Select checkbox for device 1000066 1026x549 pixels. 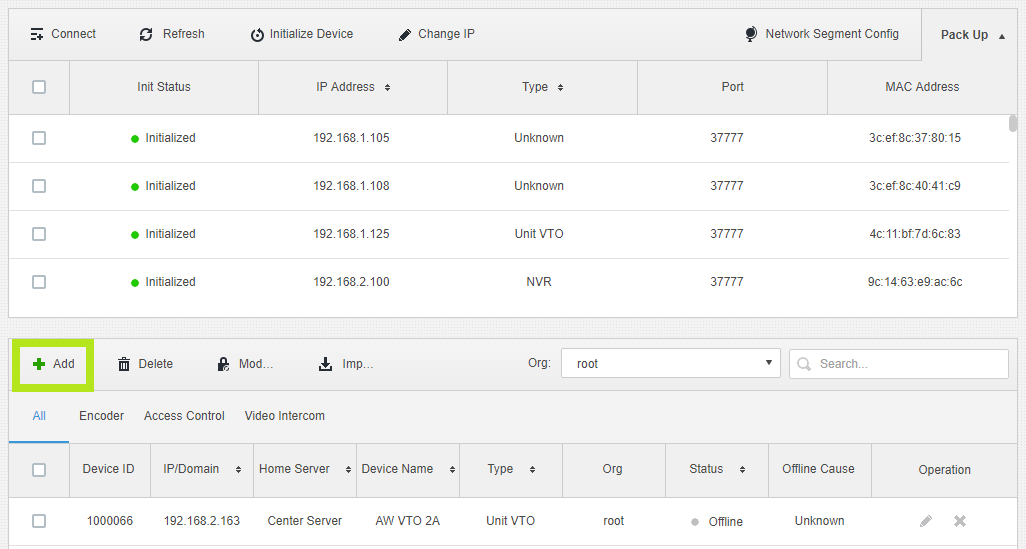point(39,521)
